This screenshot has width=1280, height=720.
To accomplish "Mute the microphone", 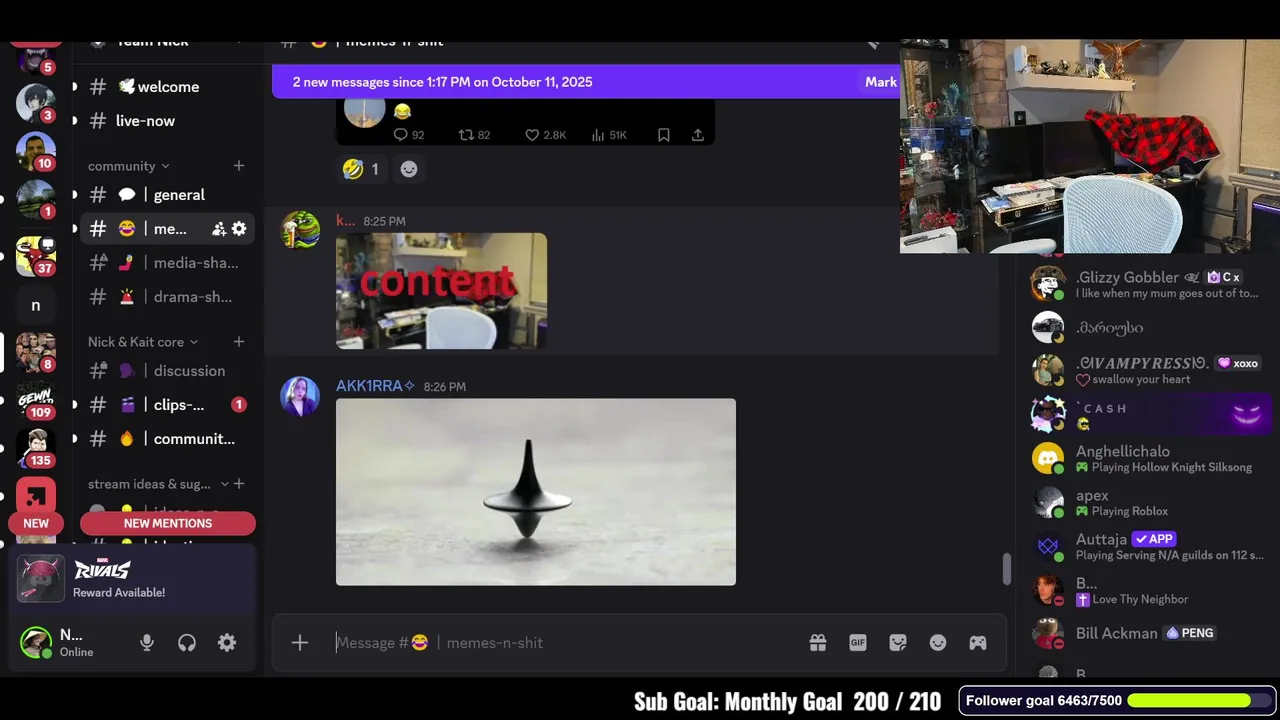I will [147, 643].
